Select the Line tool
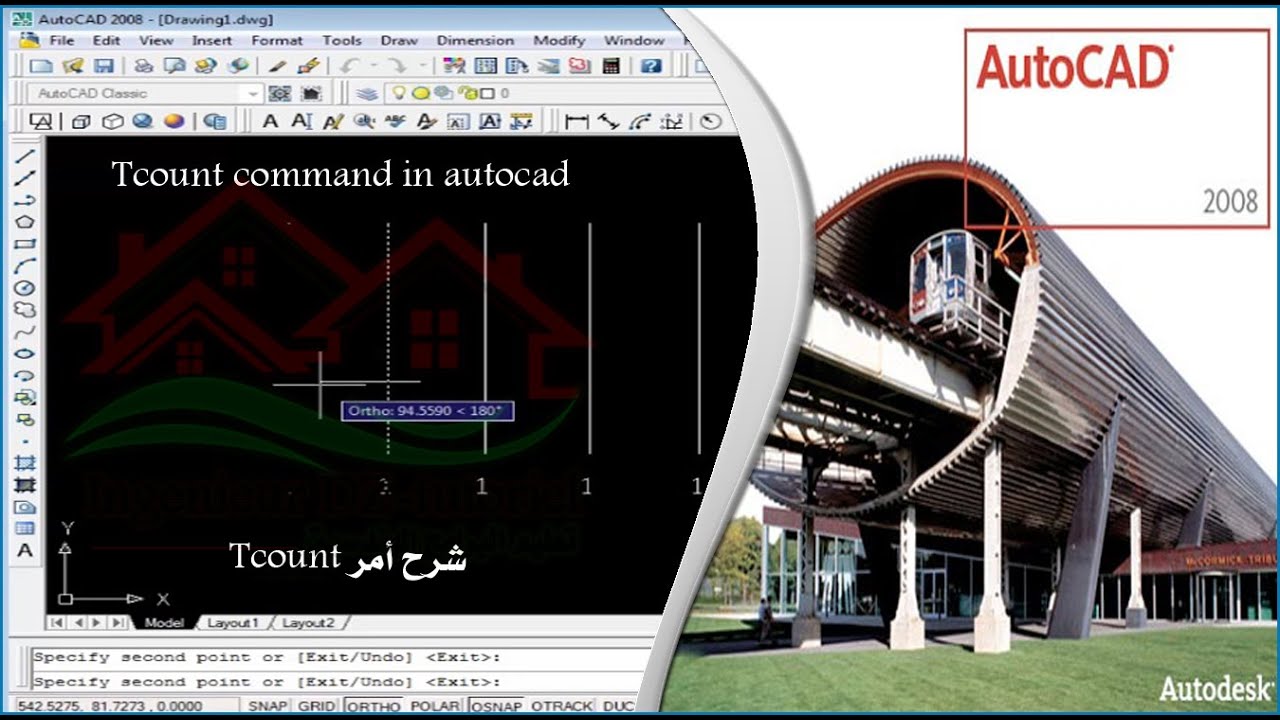Screen dimensions: 1280x720 coord(25,156)
